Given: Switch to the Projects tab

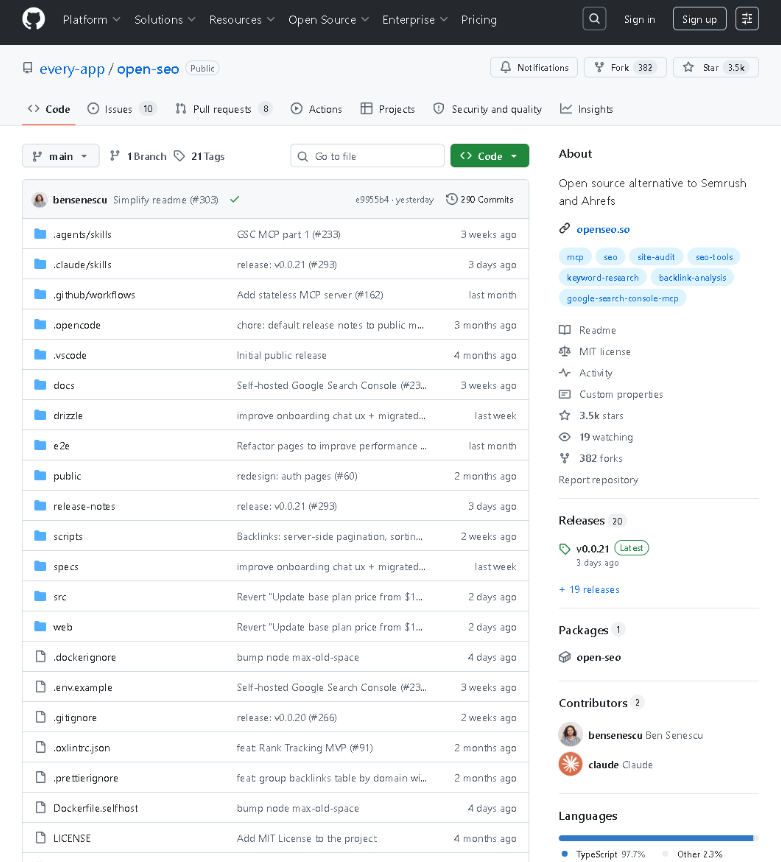Looking at the screenshot, I should (387, 109).
